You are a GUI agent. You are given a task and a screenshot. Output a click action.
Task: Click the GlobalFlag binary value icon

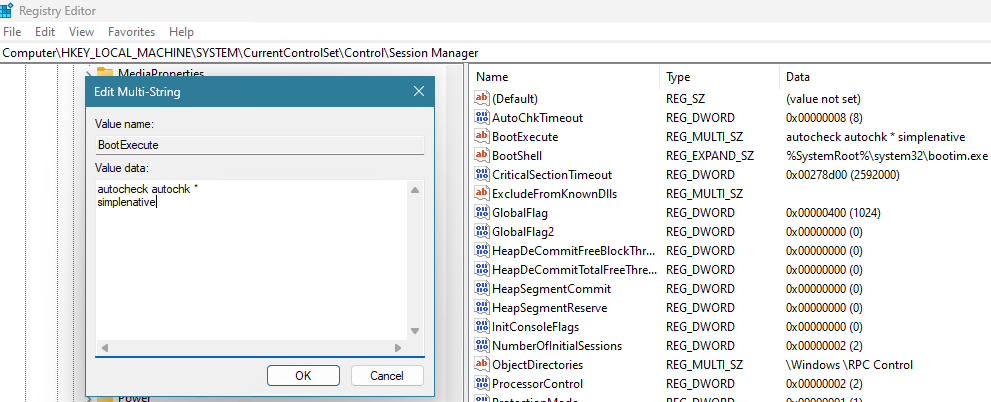(x=482, y=213)
